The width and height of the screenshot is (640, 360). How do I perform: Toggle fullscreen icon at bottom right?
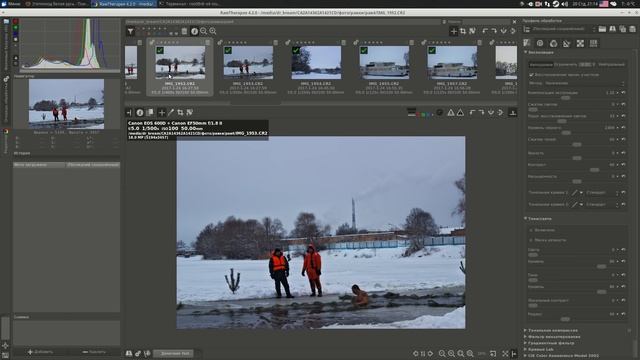(x=505, y=353)
